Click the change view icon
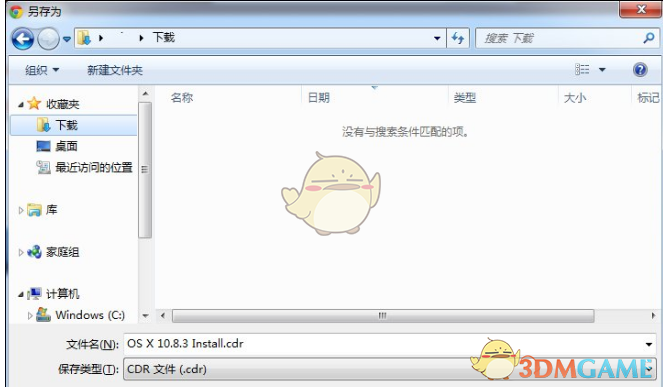Viewport: 663px width, 387px height. point(582,69)
